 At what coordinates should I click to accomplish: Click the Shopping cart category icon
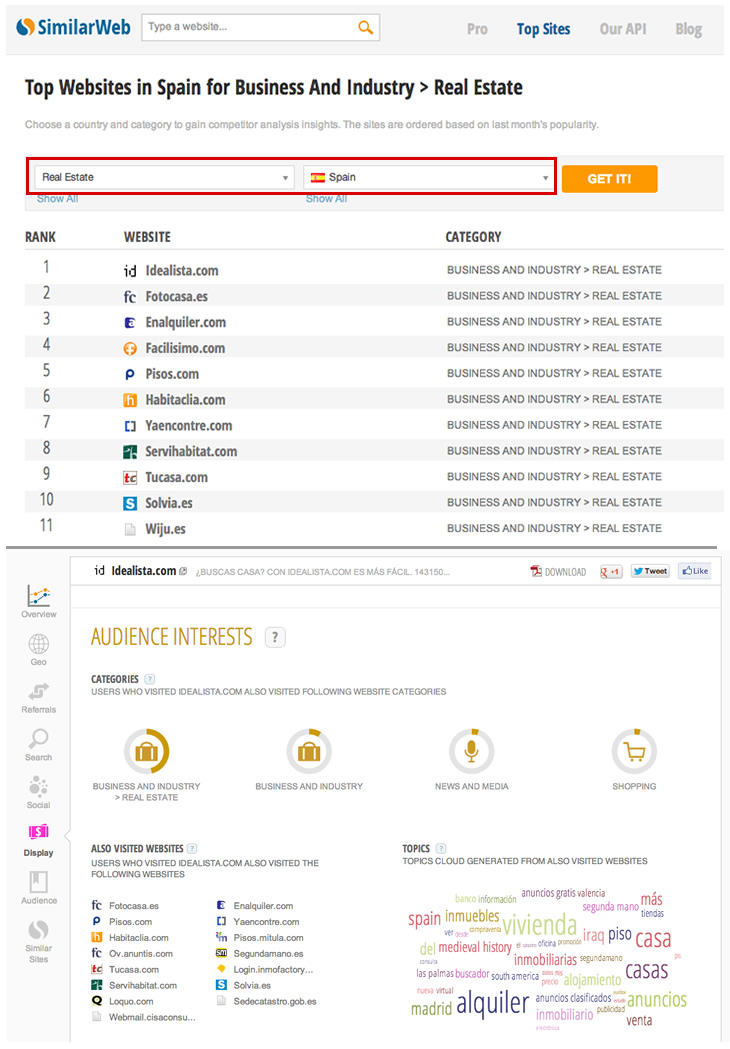pos(634,751)
